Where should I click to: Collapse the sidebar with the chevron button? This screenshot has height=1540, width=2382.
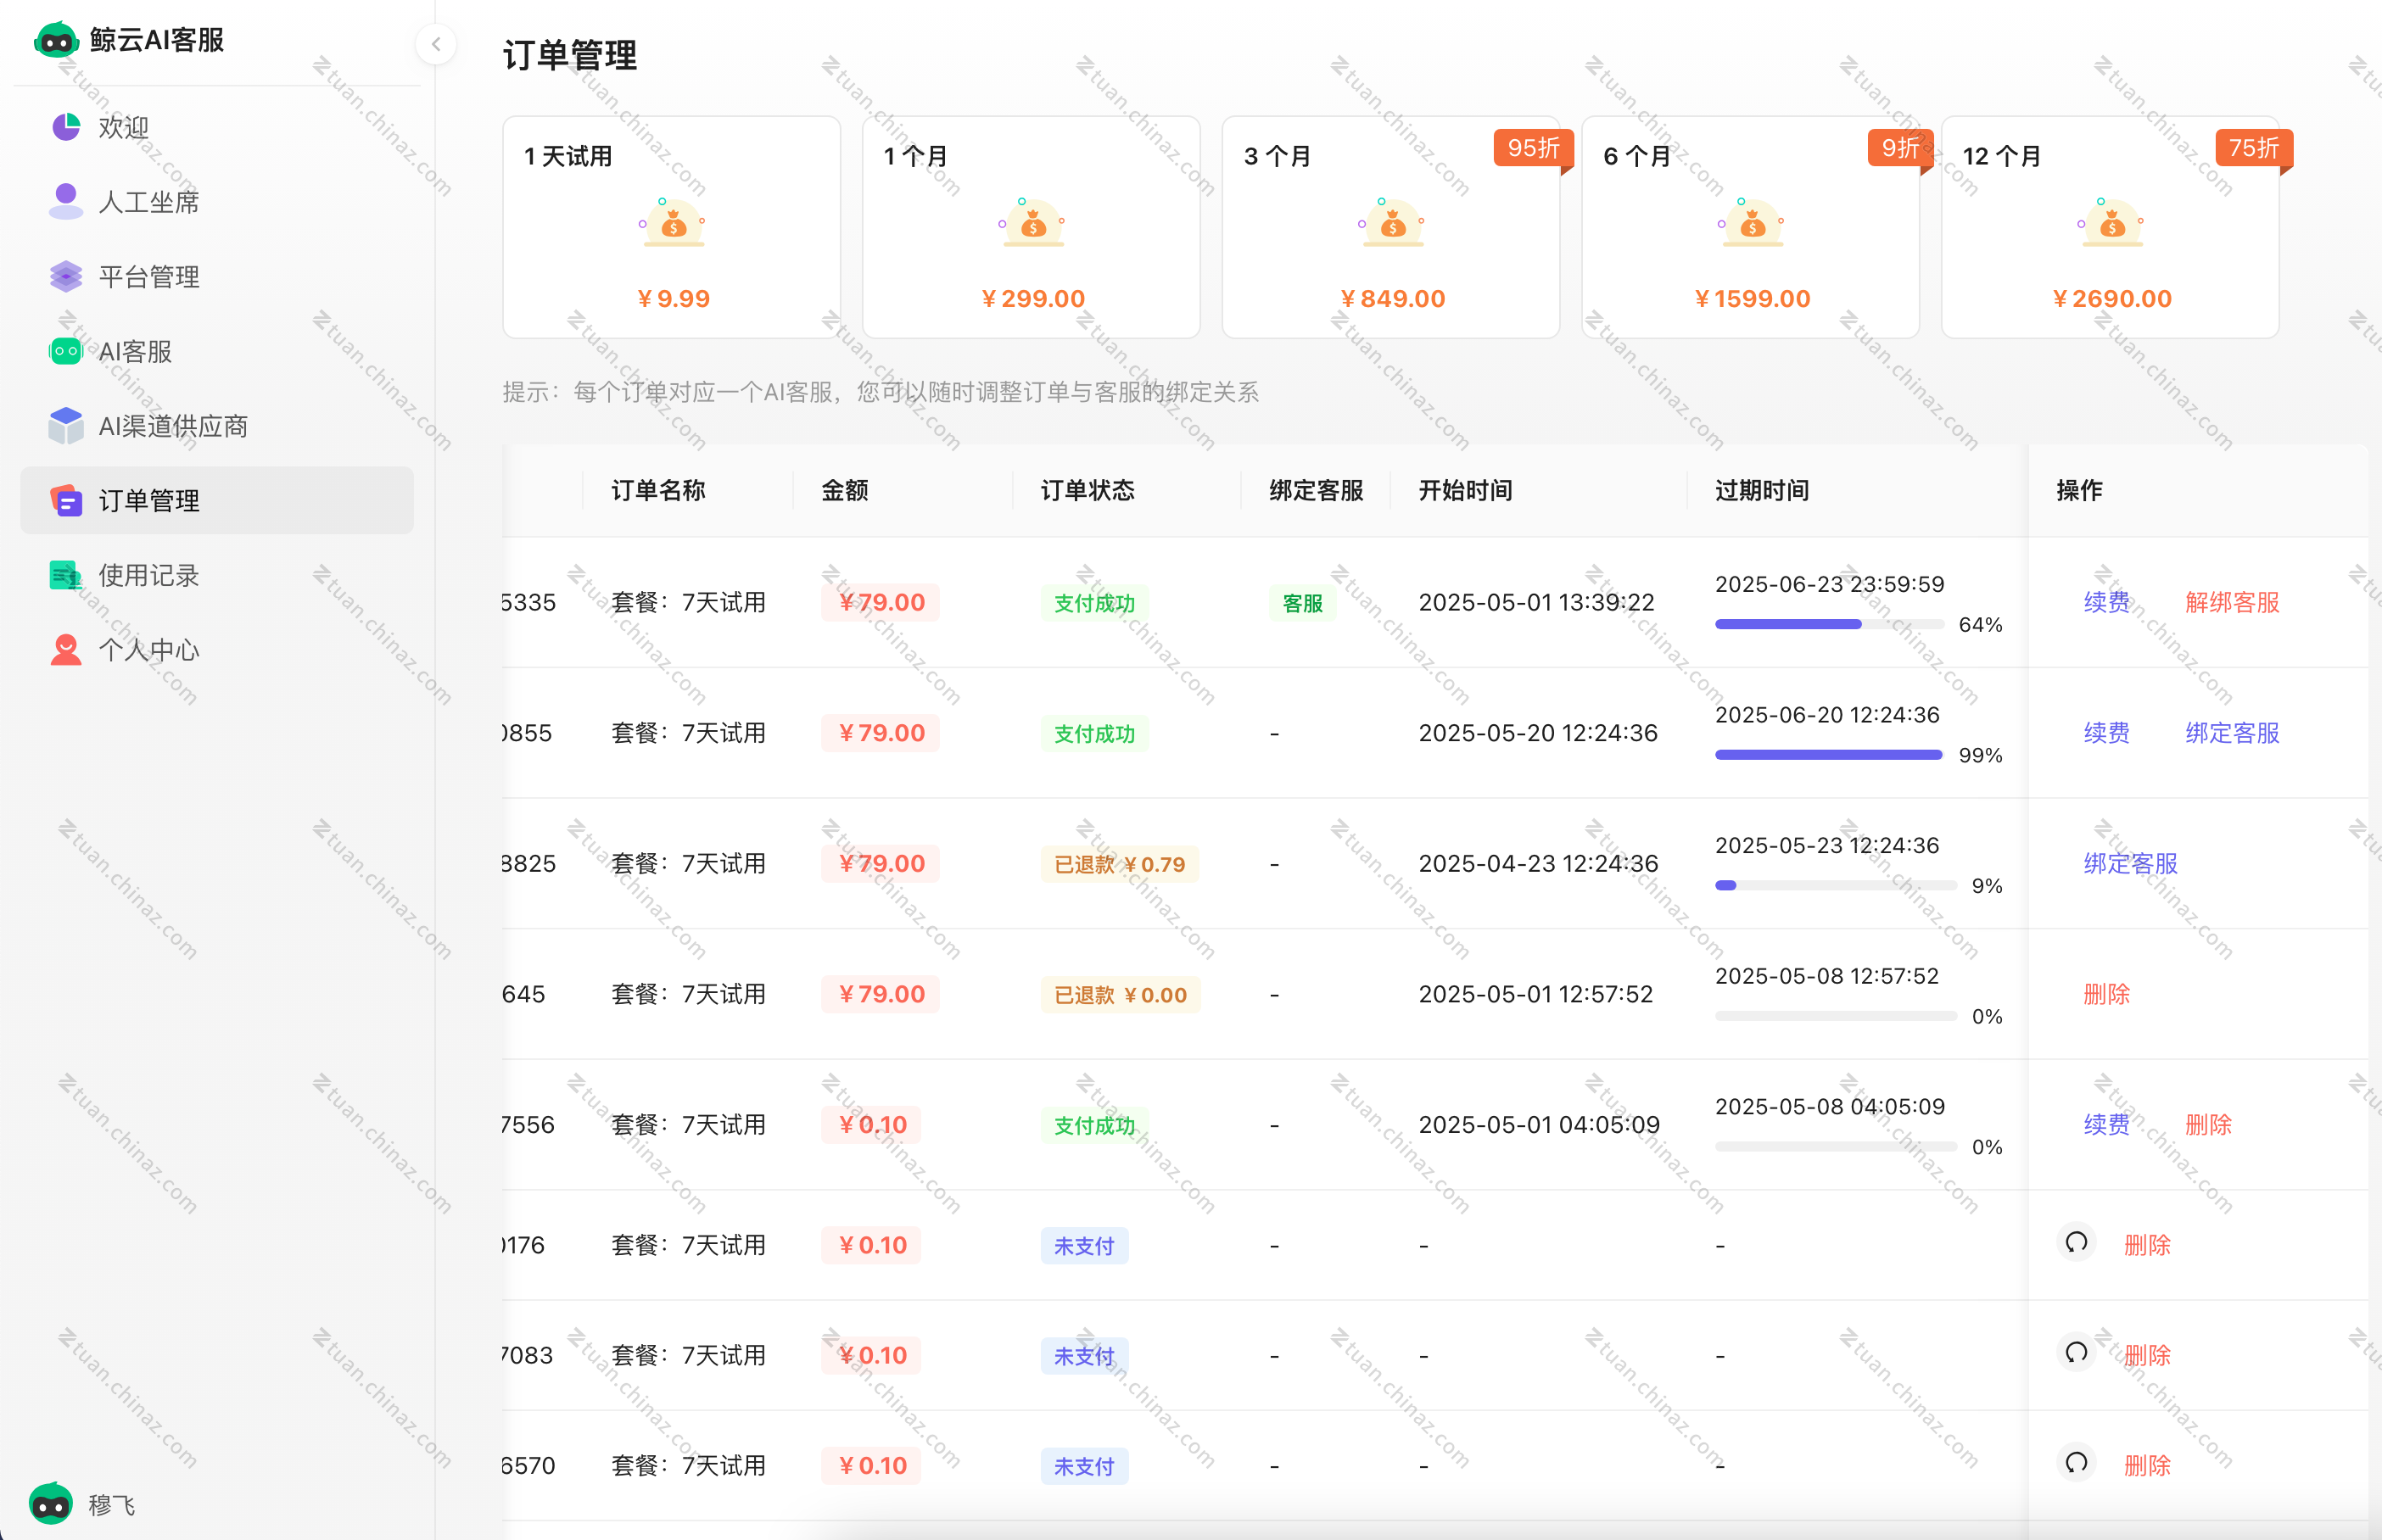click(436, 44)
